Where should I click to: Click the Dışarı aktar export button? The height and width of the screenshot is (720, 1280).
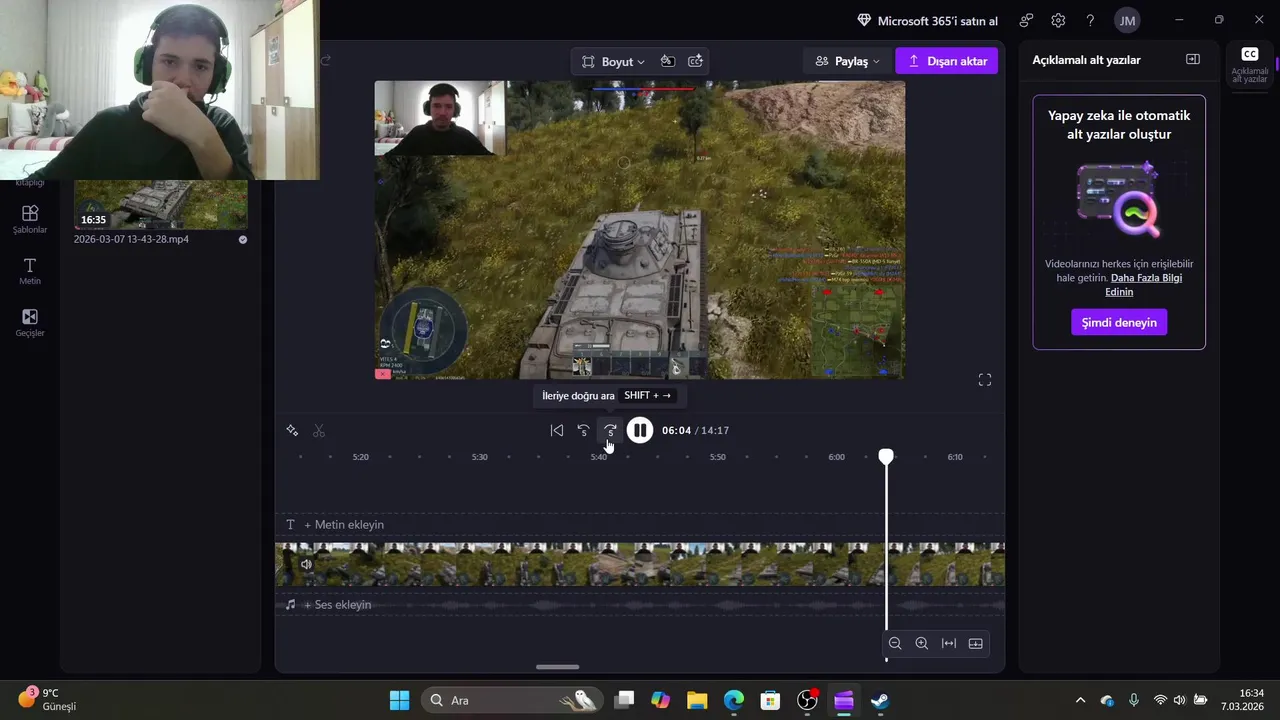point(947,61)
